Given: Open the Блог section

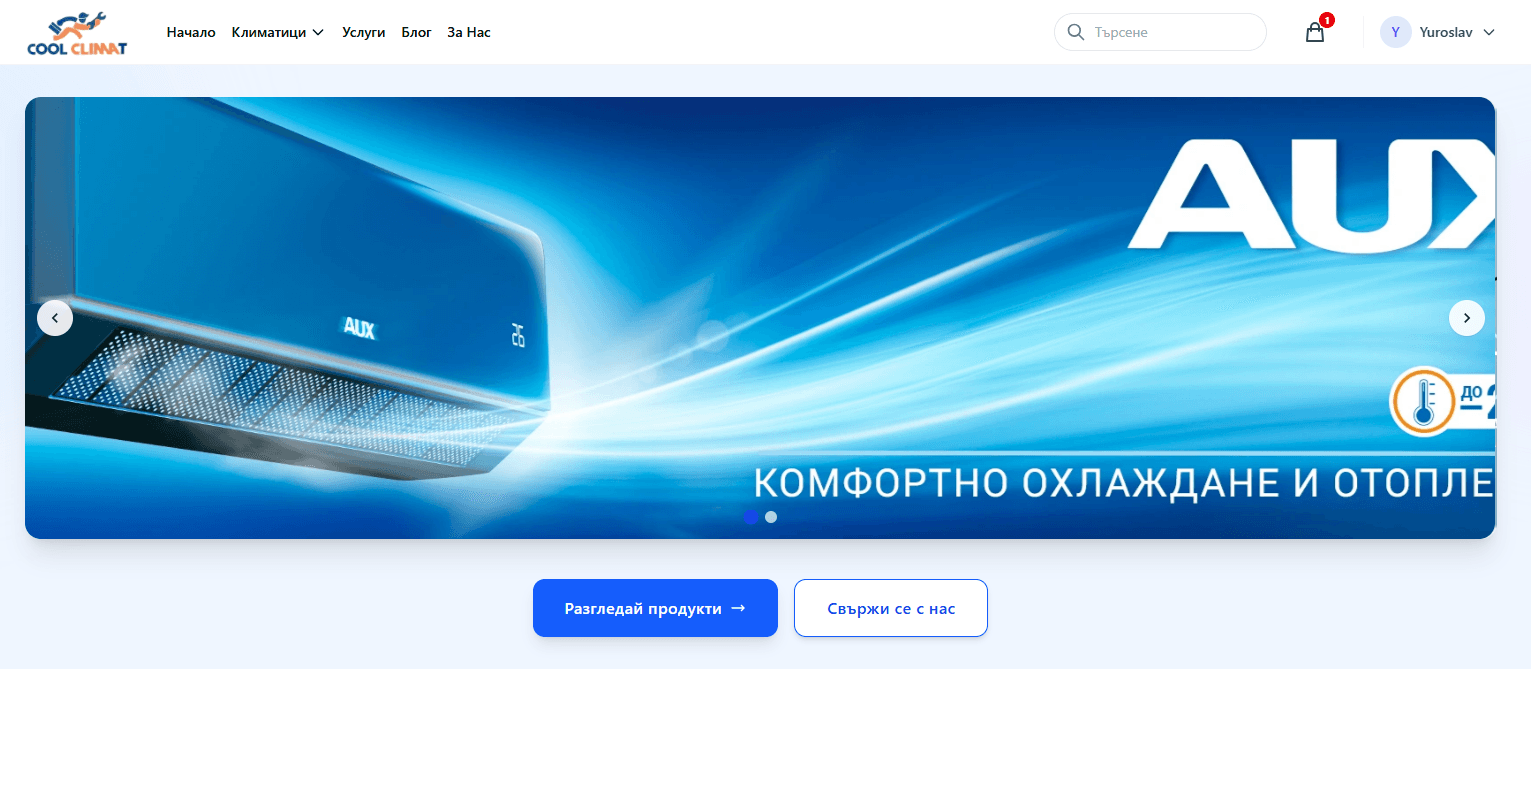Looking at the screenshot, I should pos(416,32).
